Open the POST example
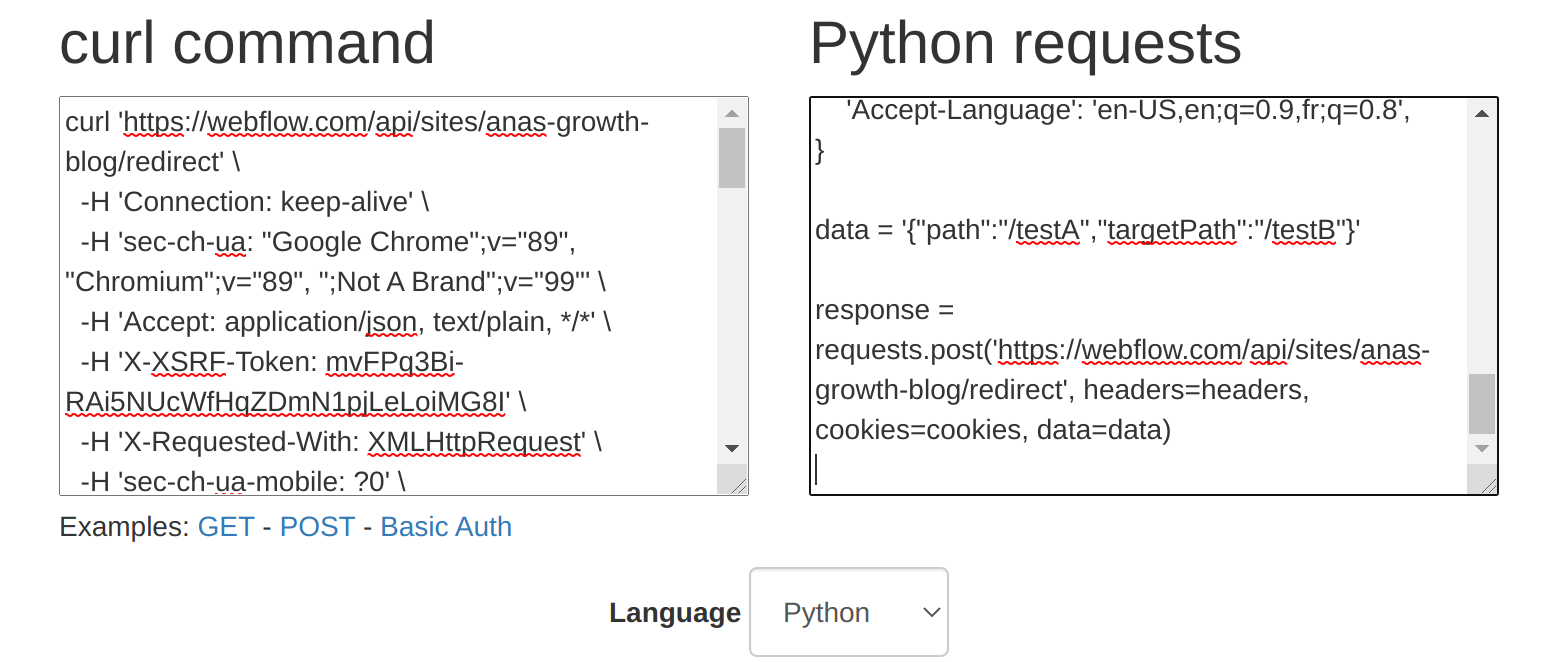Viewport: 1544px width, 662px height. 317,526
